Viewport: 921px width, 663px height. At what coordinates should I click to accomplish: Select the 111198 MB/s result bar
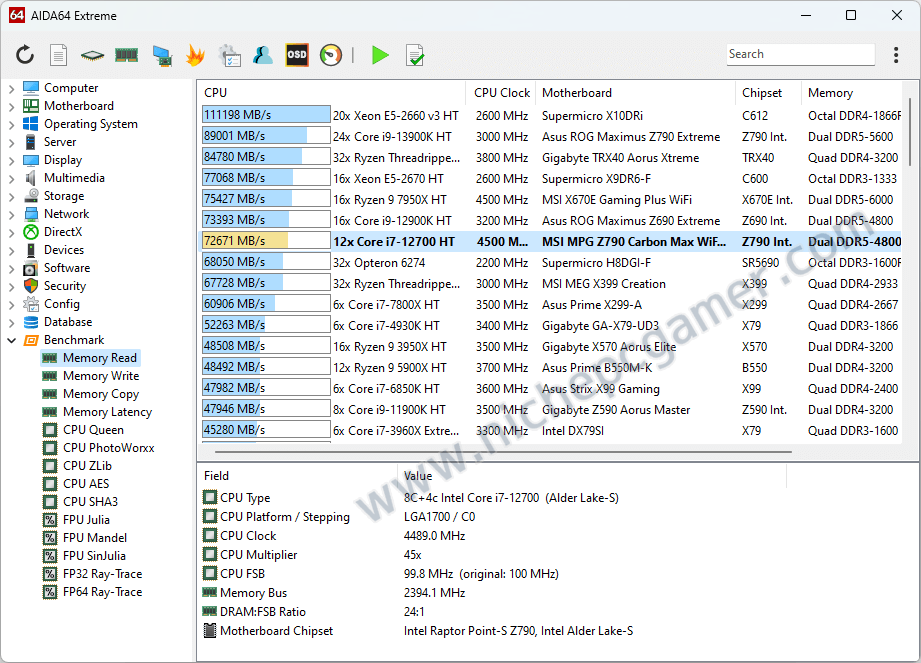click(266, 115)
